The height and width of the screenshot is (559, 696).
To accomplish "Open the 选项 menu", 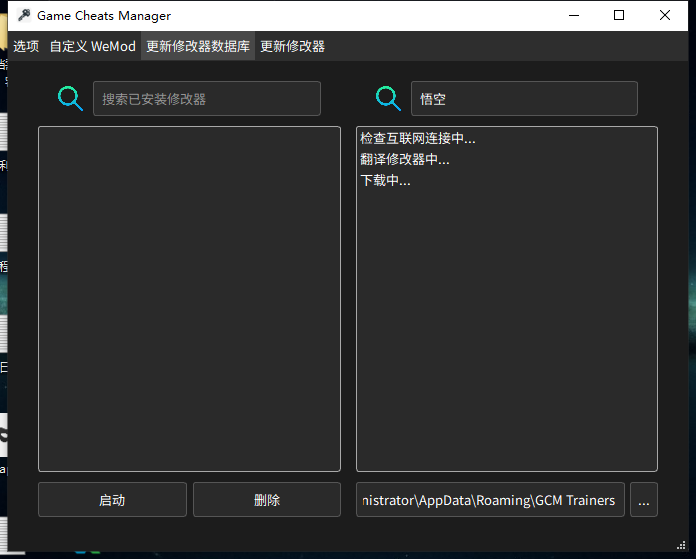I will tap(26, 46).
